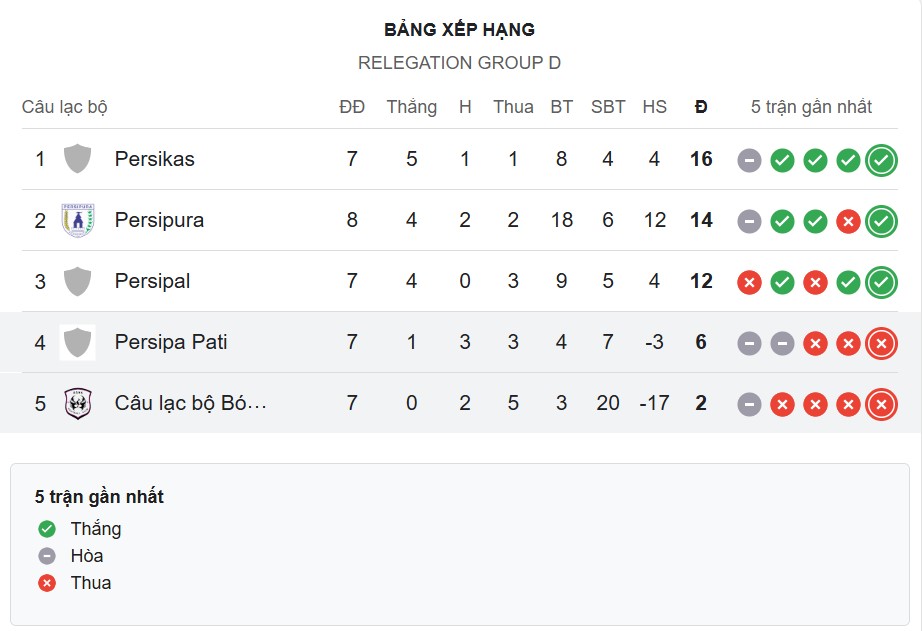Click the BẢNG XẾP HẠNG table title
Viewport: 922px width, 631px height.
tap(460, 29)
